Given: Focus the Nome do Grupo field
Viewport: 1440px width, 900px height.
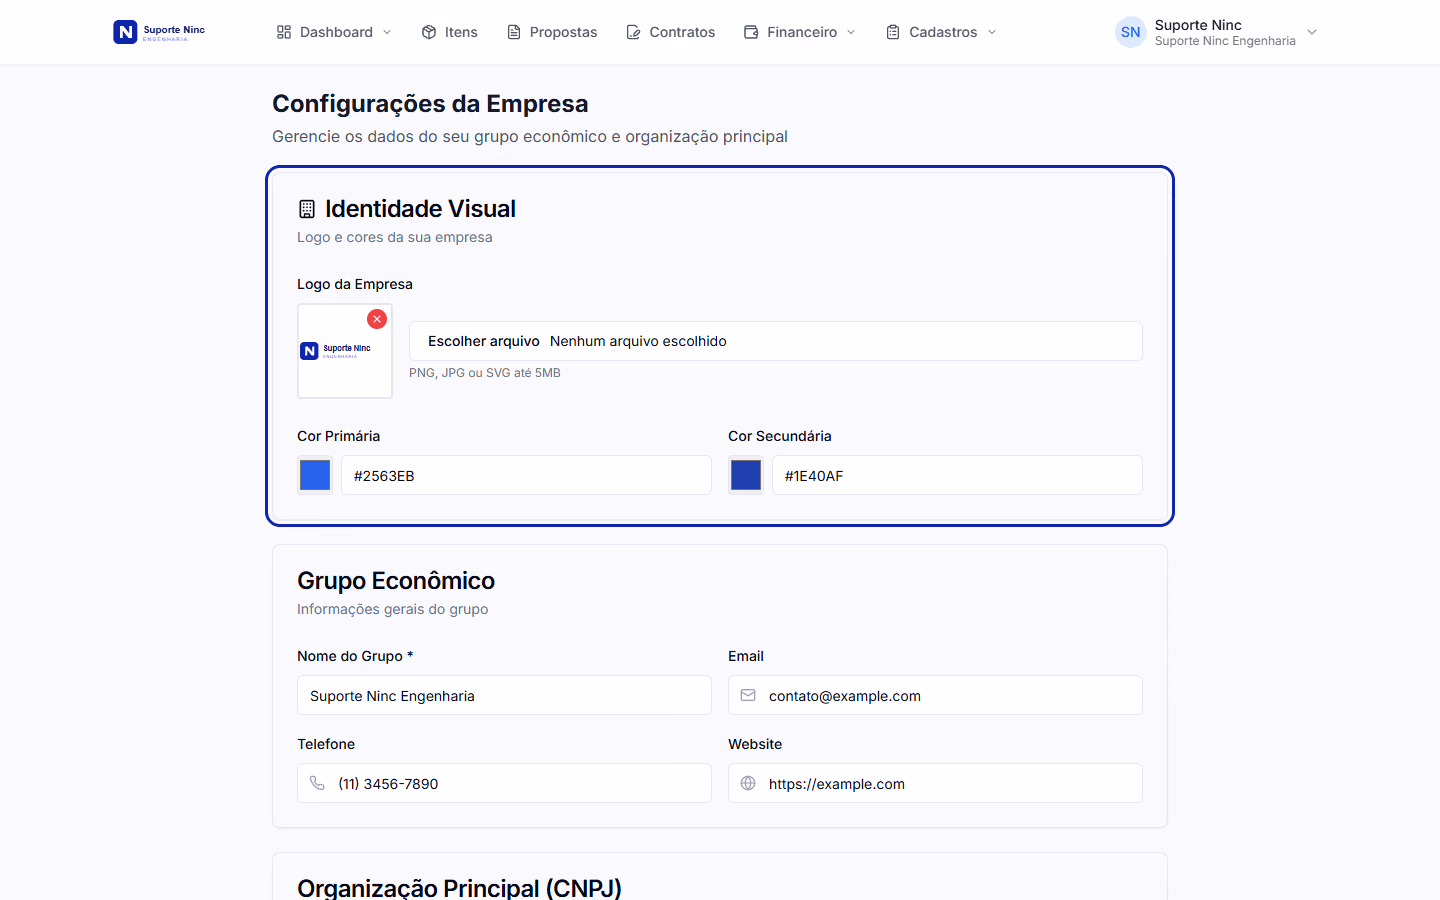Looking at the screenshot, I should coord(504,695).
